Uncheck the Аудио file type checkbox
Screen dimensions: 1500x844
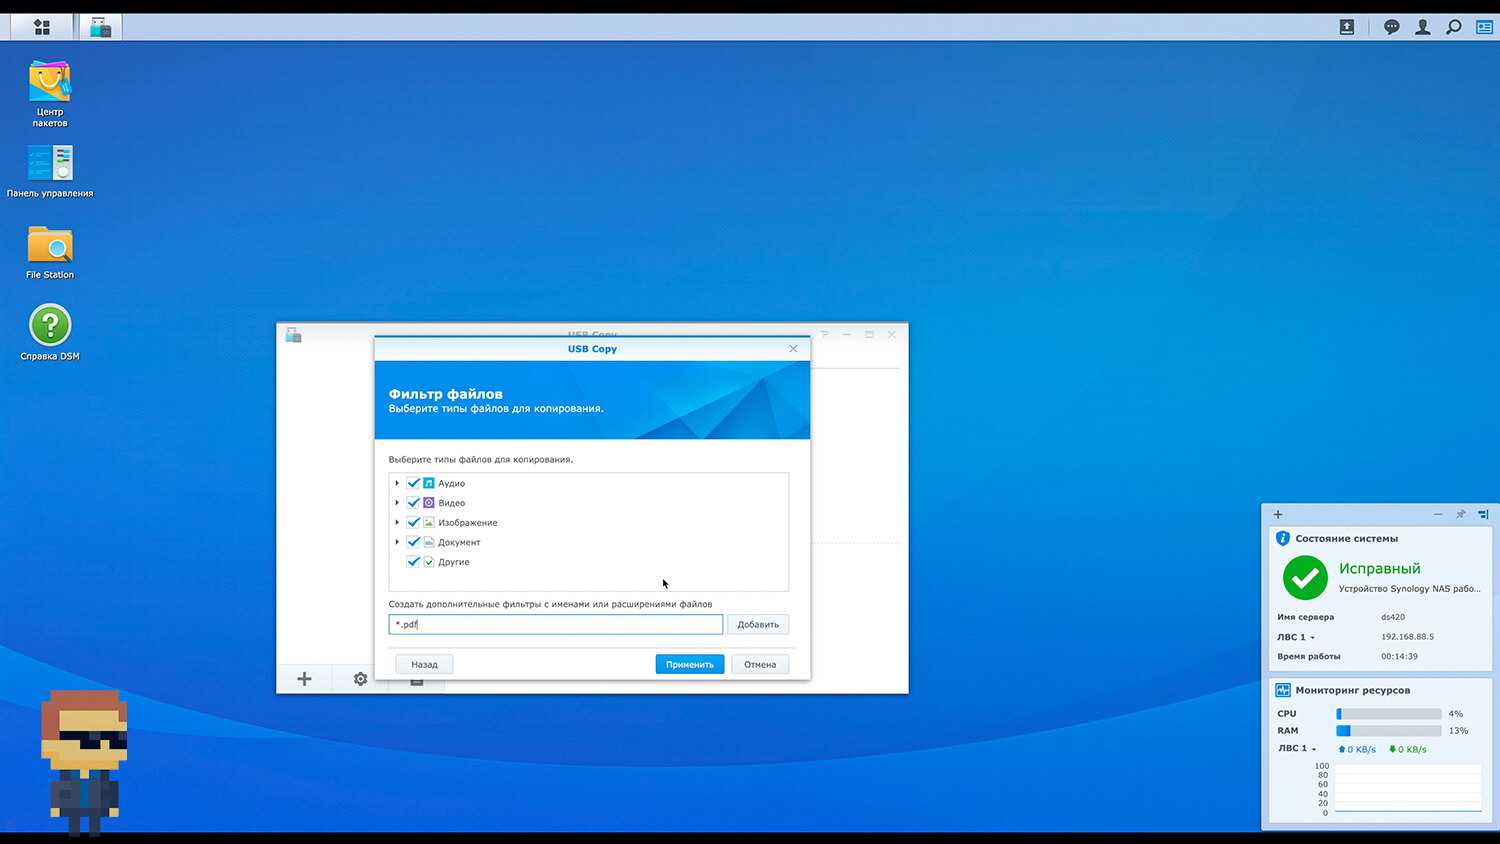413,483
